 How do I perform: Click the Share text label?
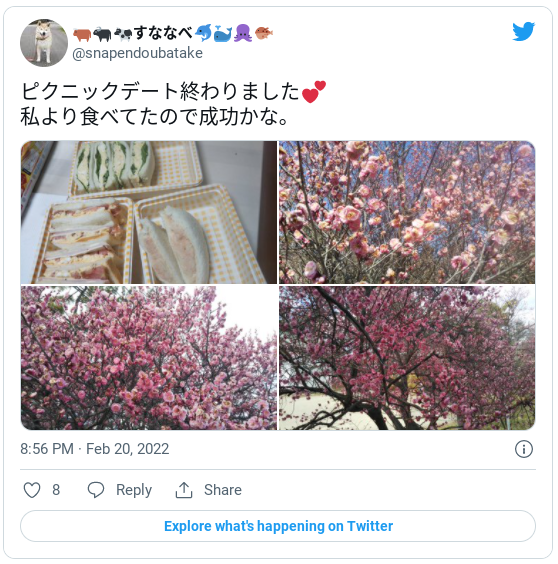point(223,490)
